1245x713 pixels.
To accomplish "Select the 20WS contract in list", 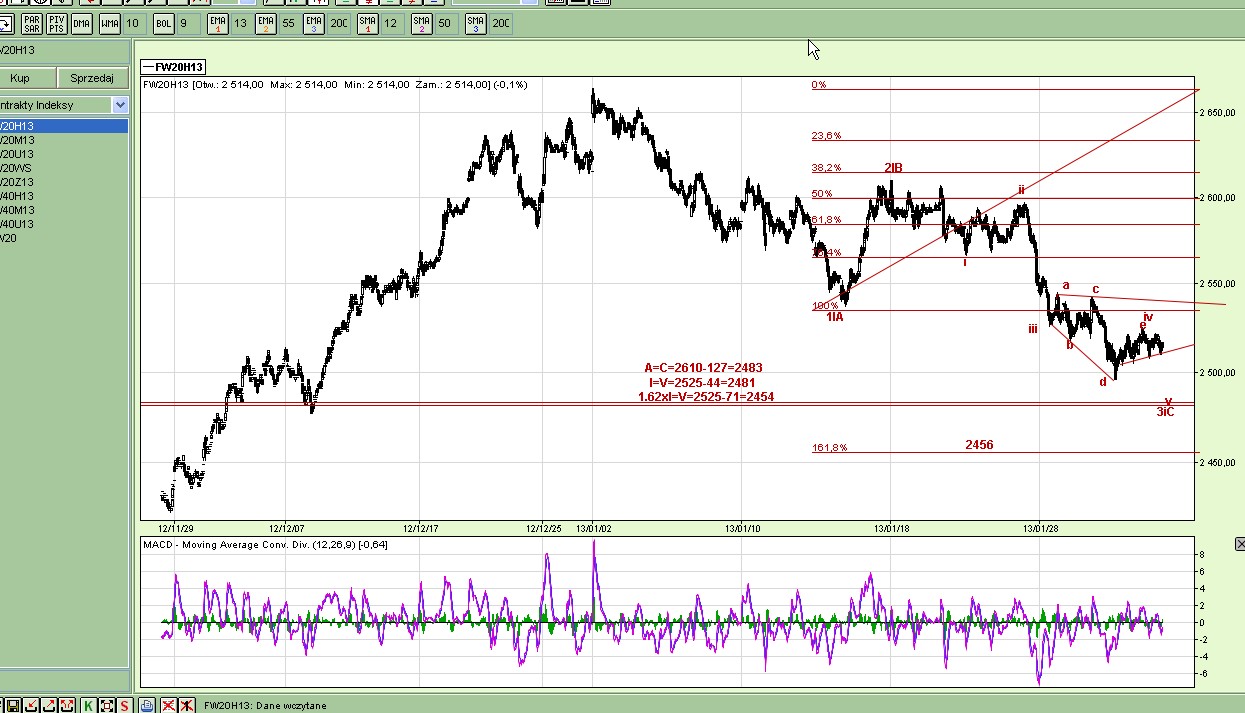I will [x=64, y=168].
